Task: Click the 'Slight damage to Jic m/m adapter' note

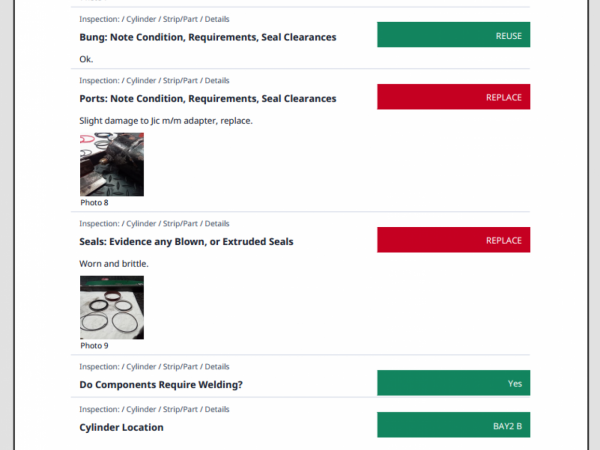Action: pyautogui.click(x=166, y=121)
